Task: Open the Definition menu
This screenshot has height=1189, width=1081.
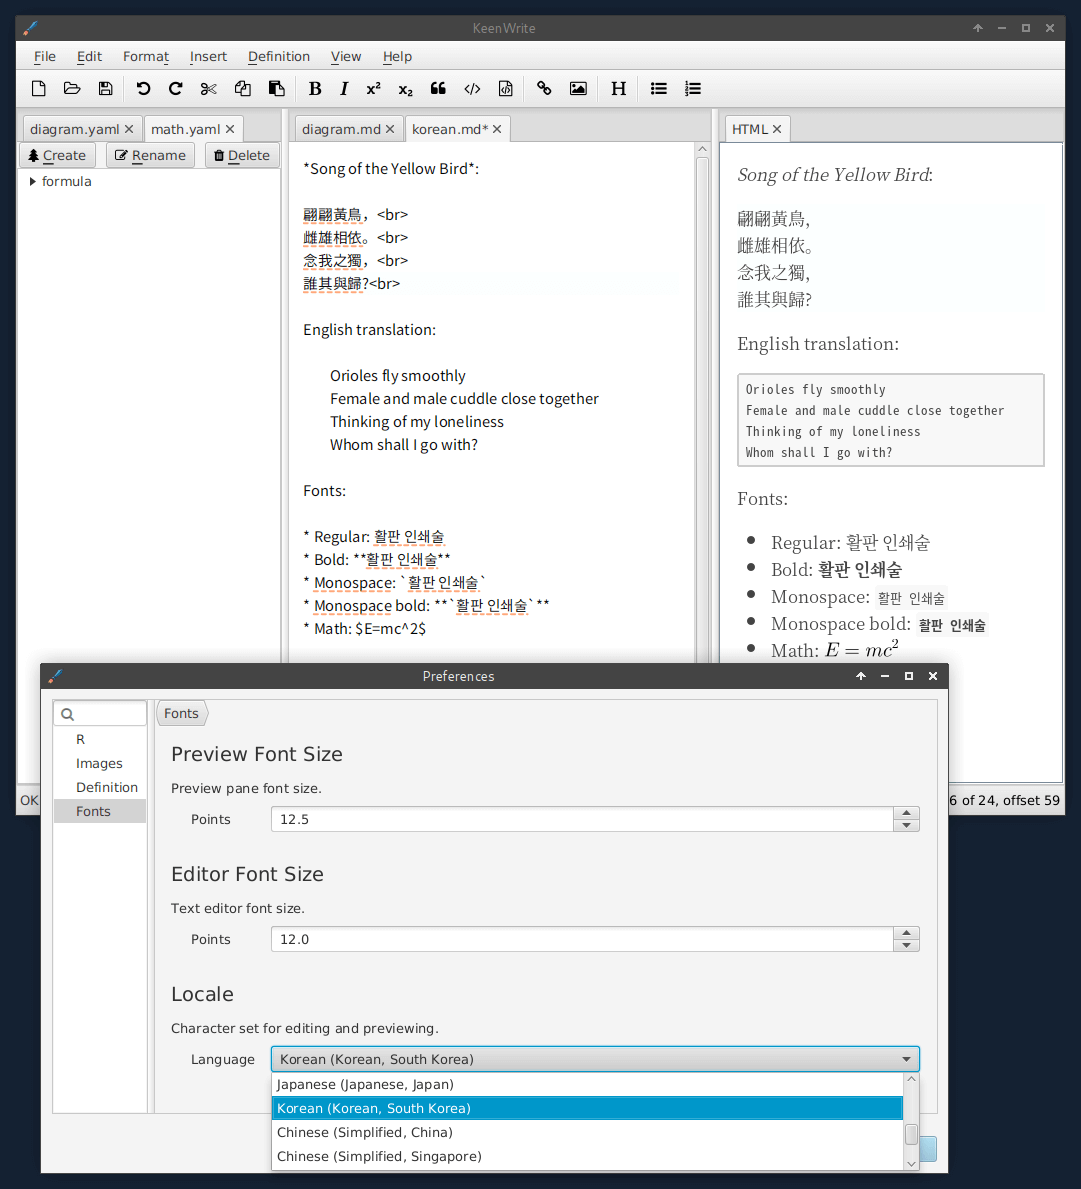Action: point(278,56)
